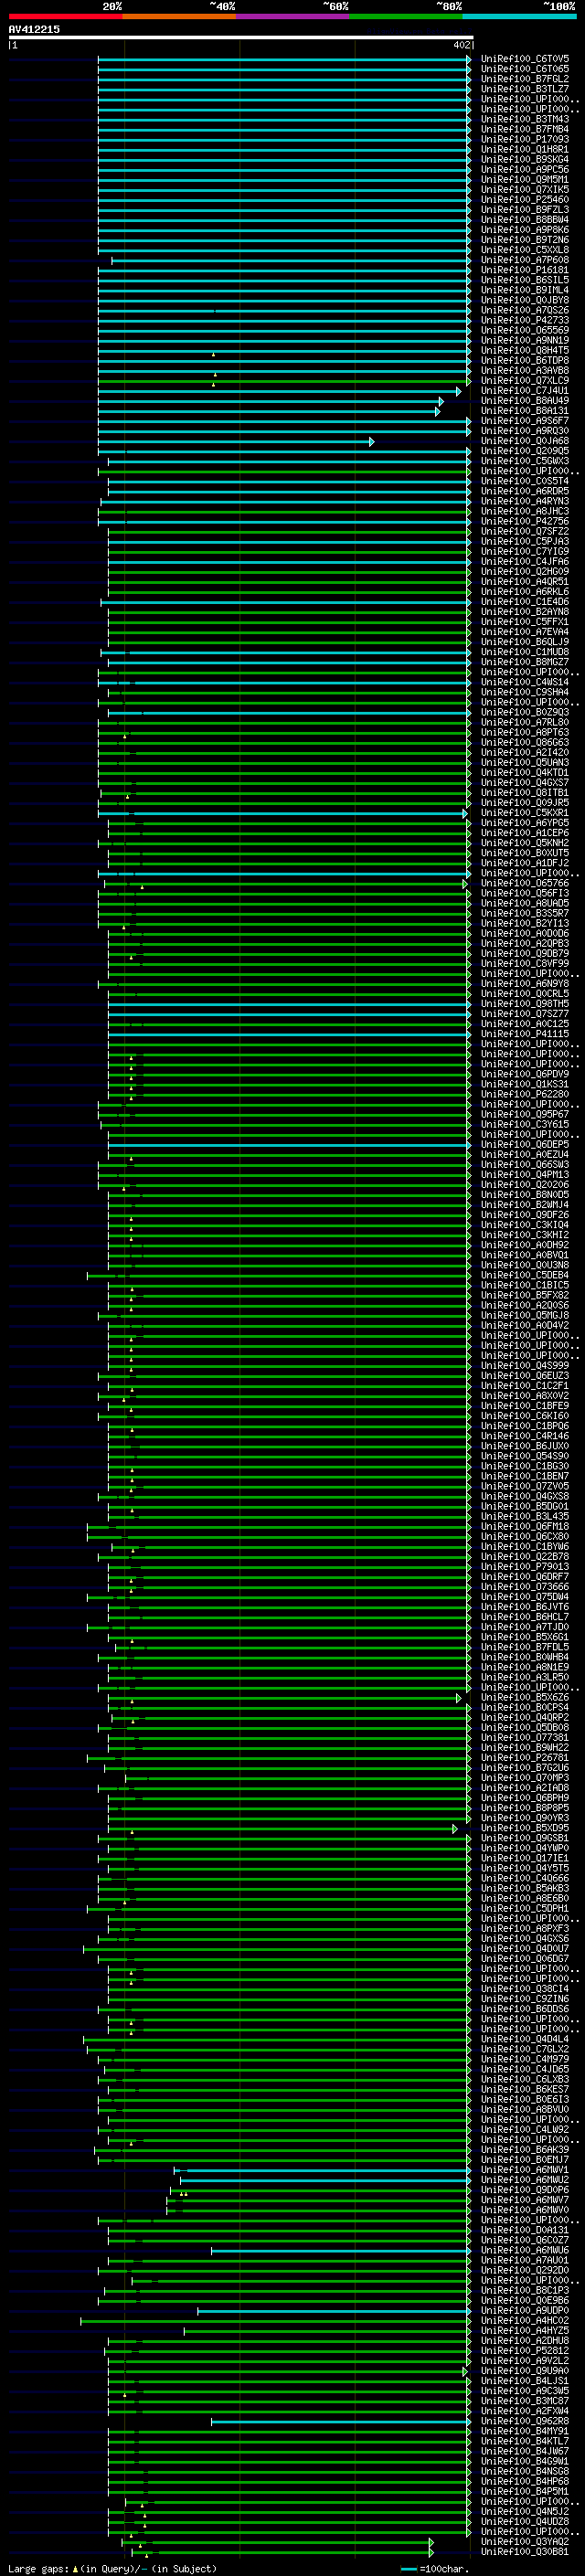Select hit label UniRef100_C1E4D6
This screenshot has width=585, height=2576.
tap(525, 602)
